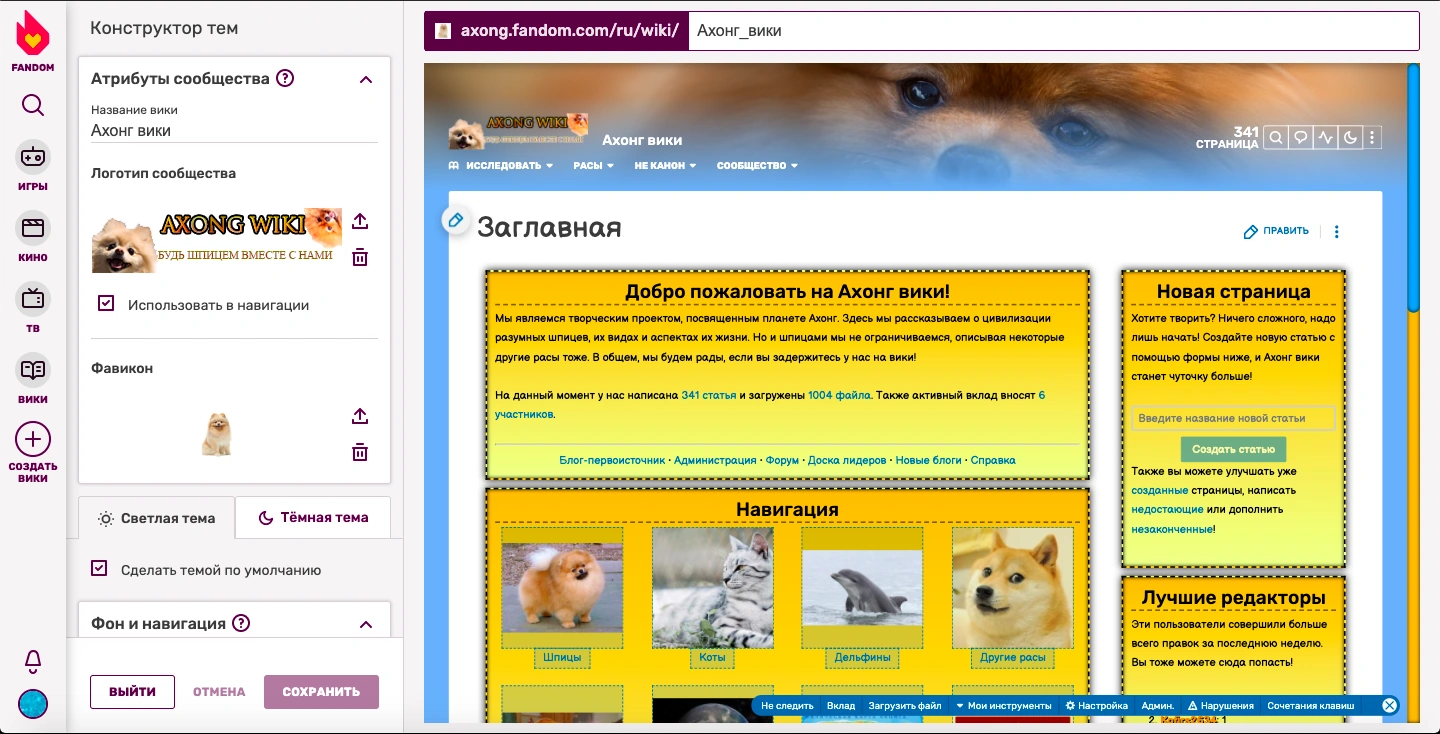
Task: Open the Доска лидеров link
Action: 847,460
